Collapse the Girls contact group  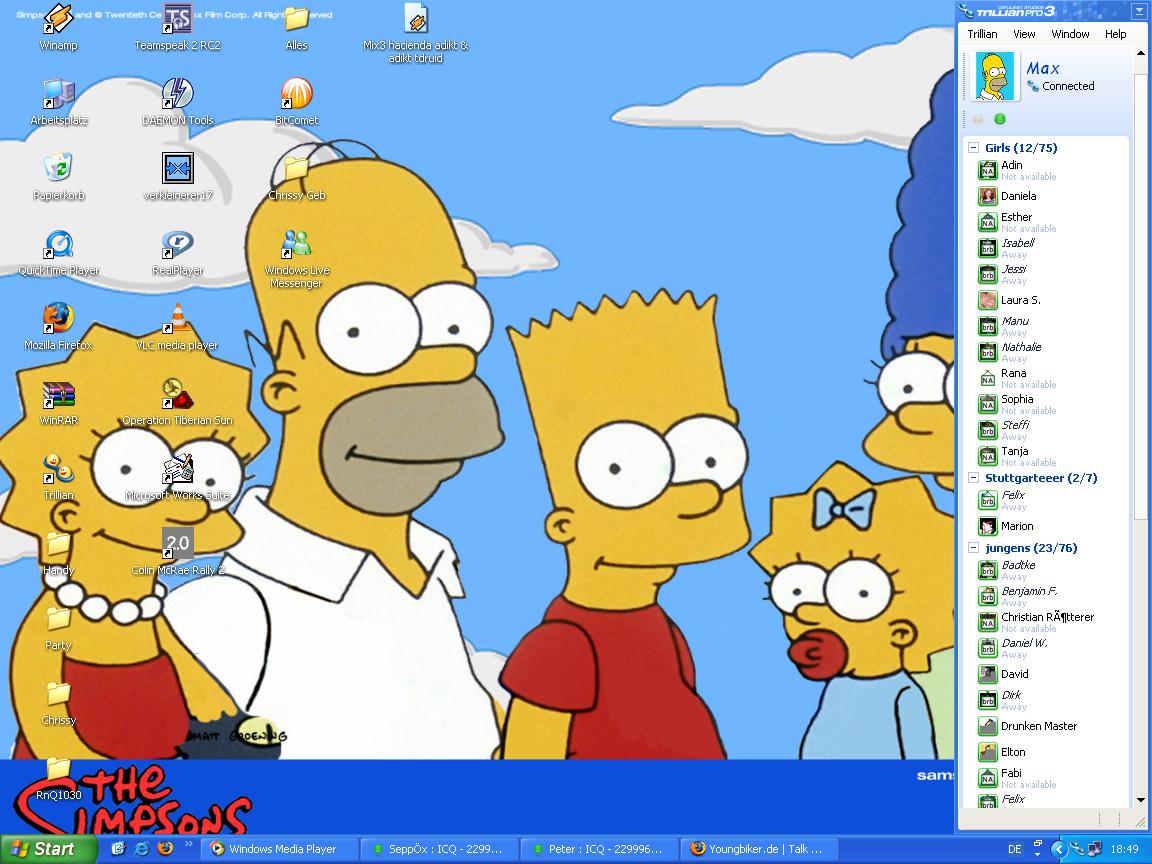coord(973,148)
